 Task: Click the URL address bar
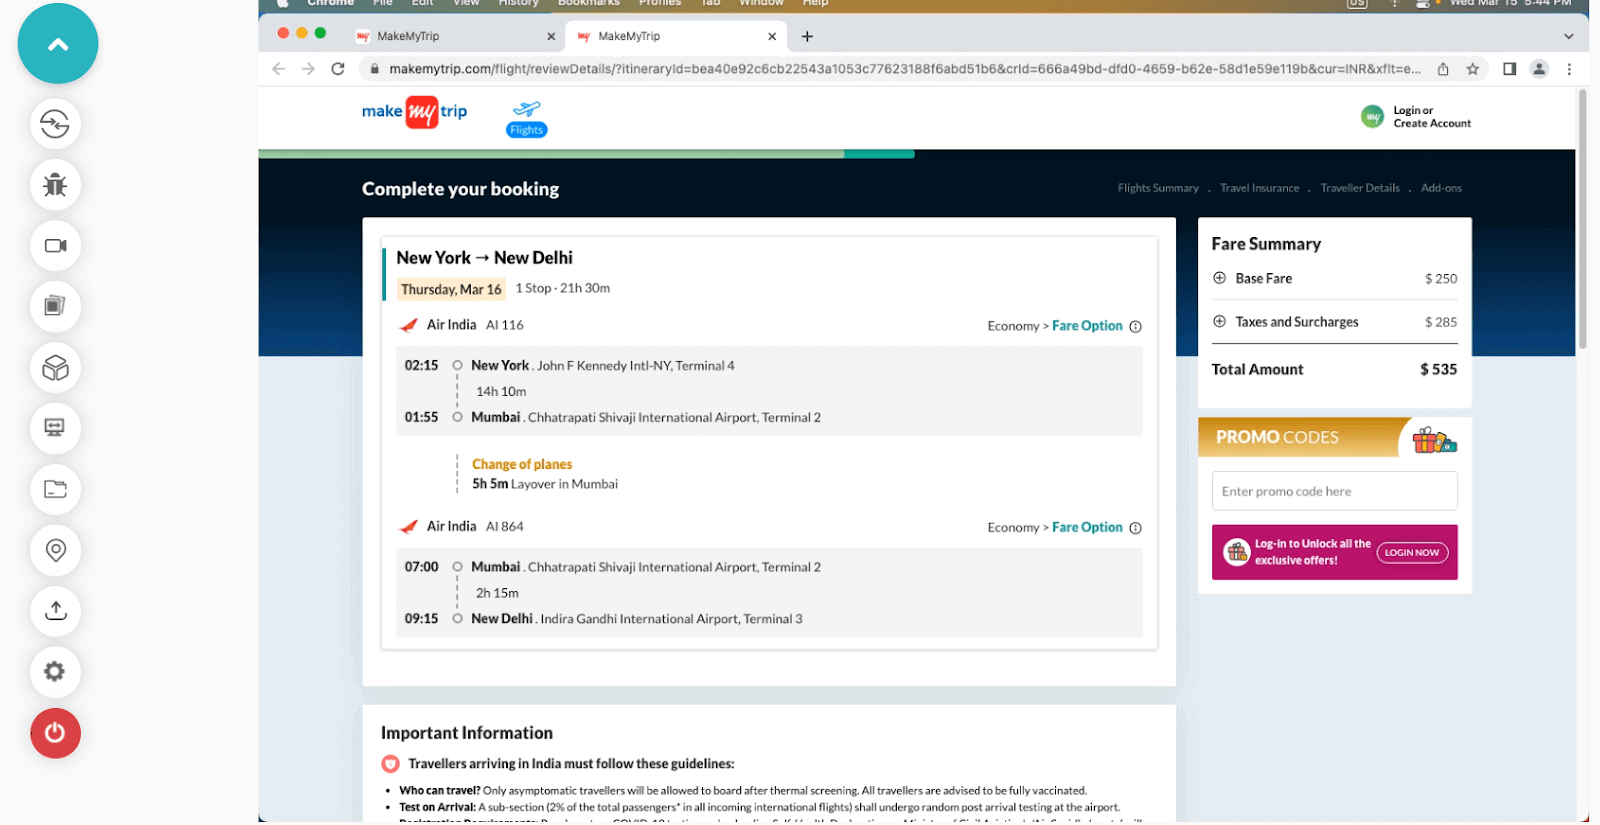(904, 69)
